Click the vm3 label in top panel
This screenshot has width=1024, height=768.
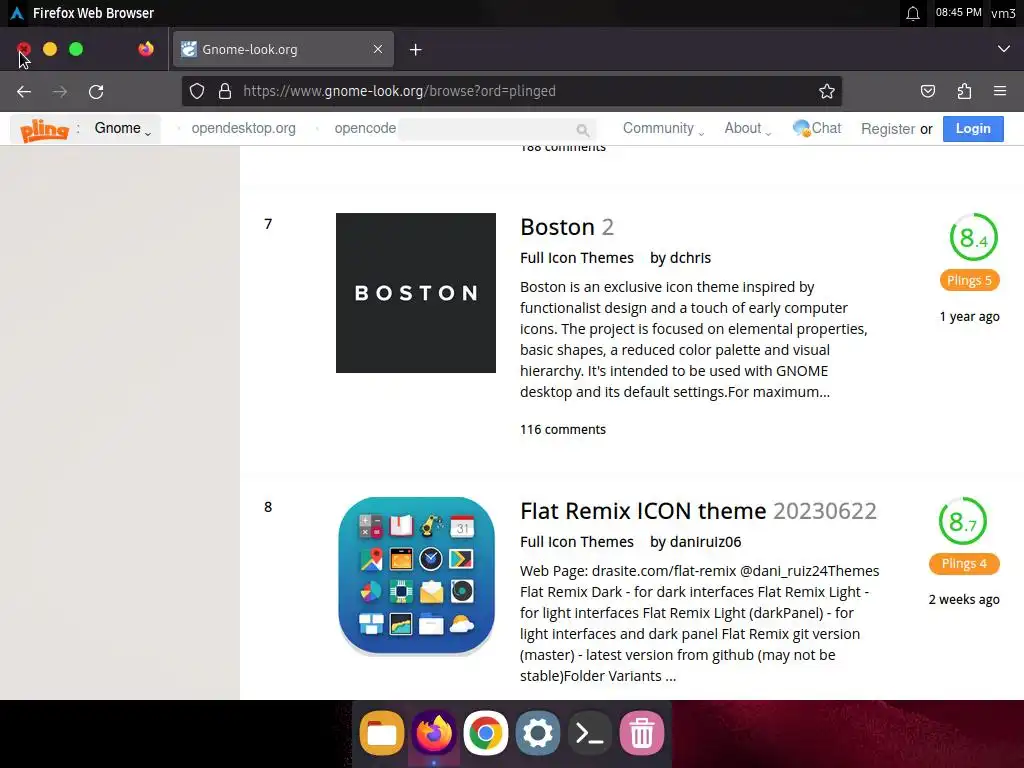point(1003,13)
